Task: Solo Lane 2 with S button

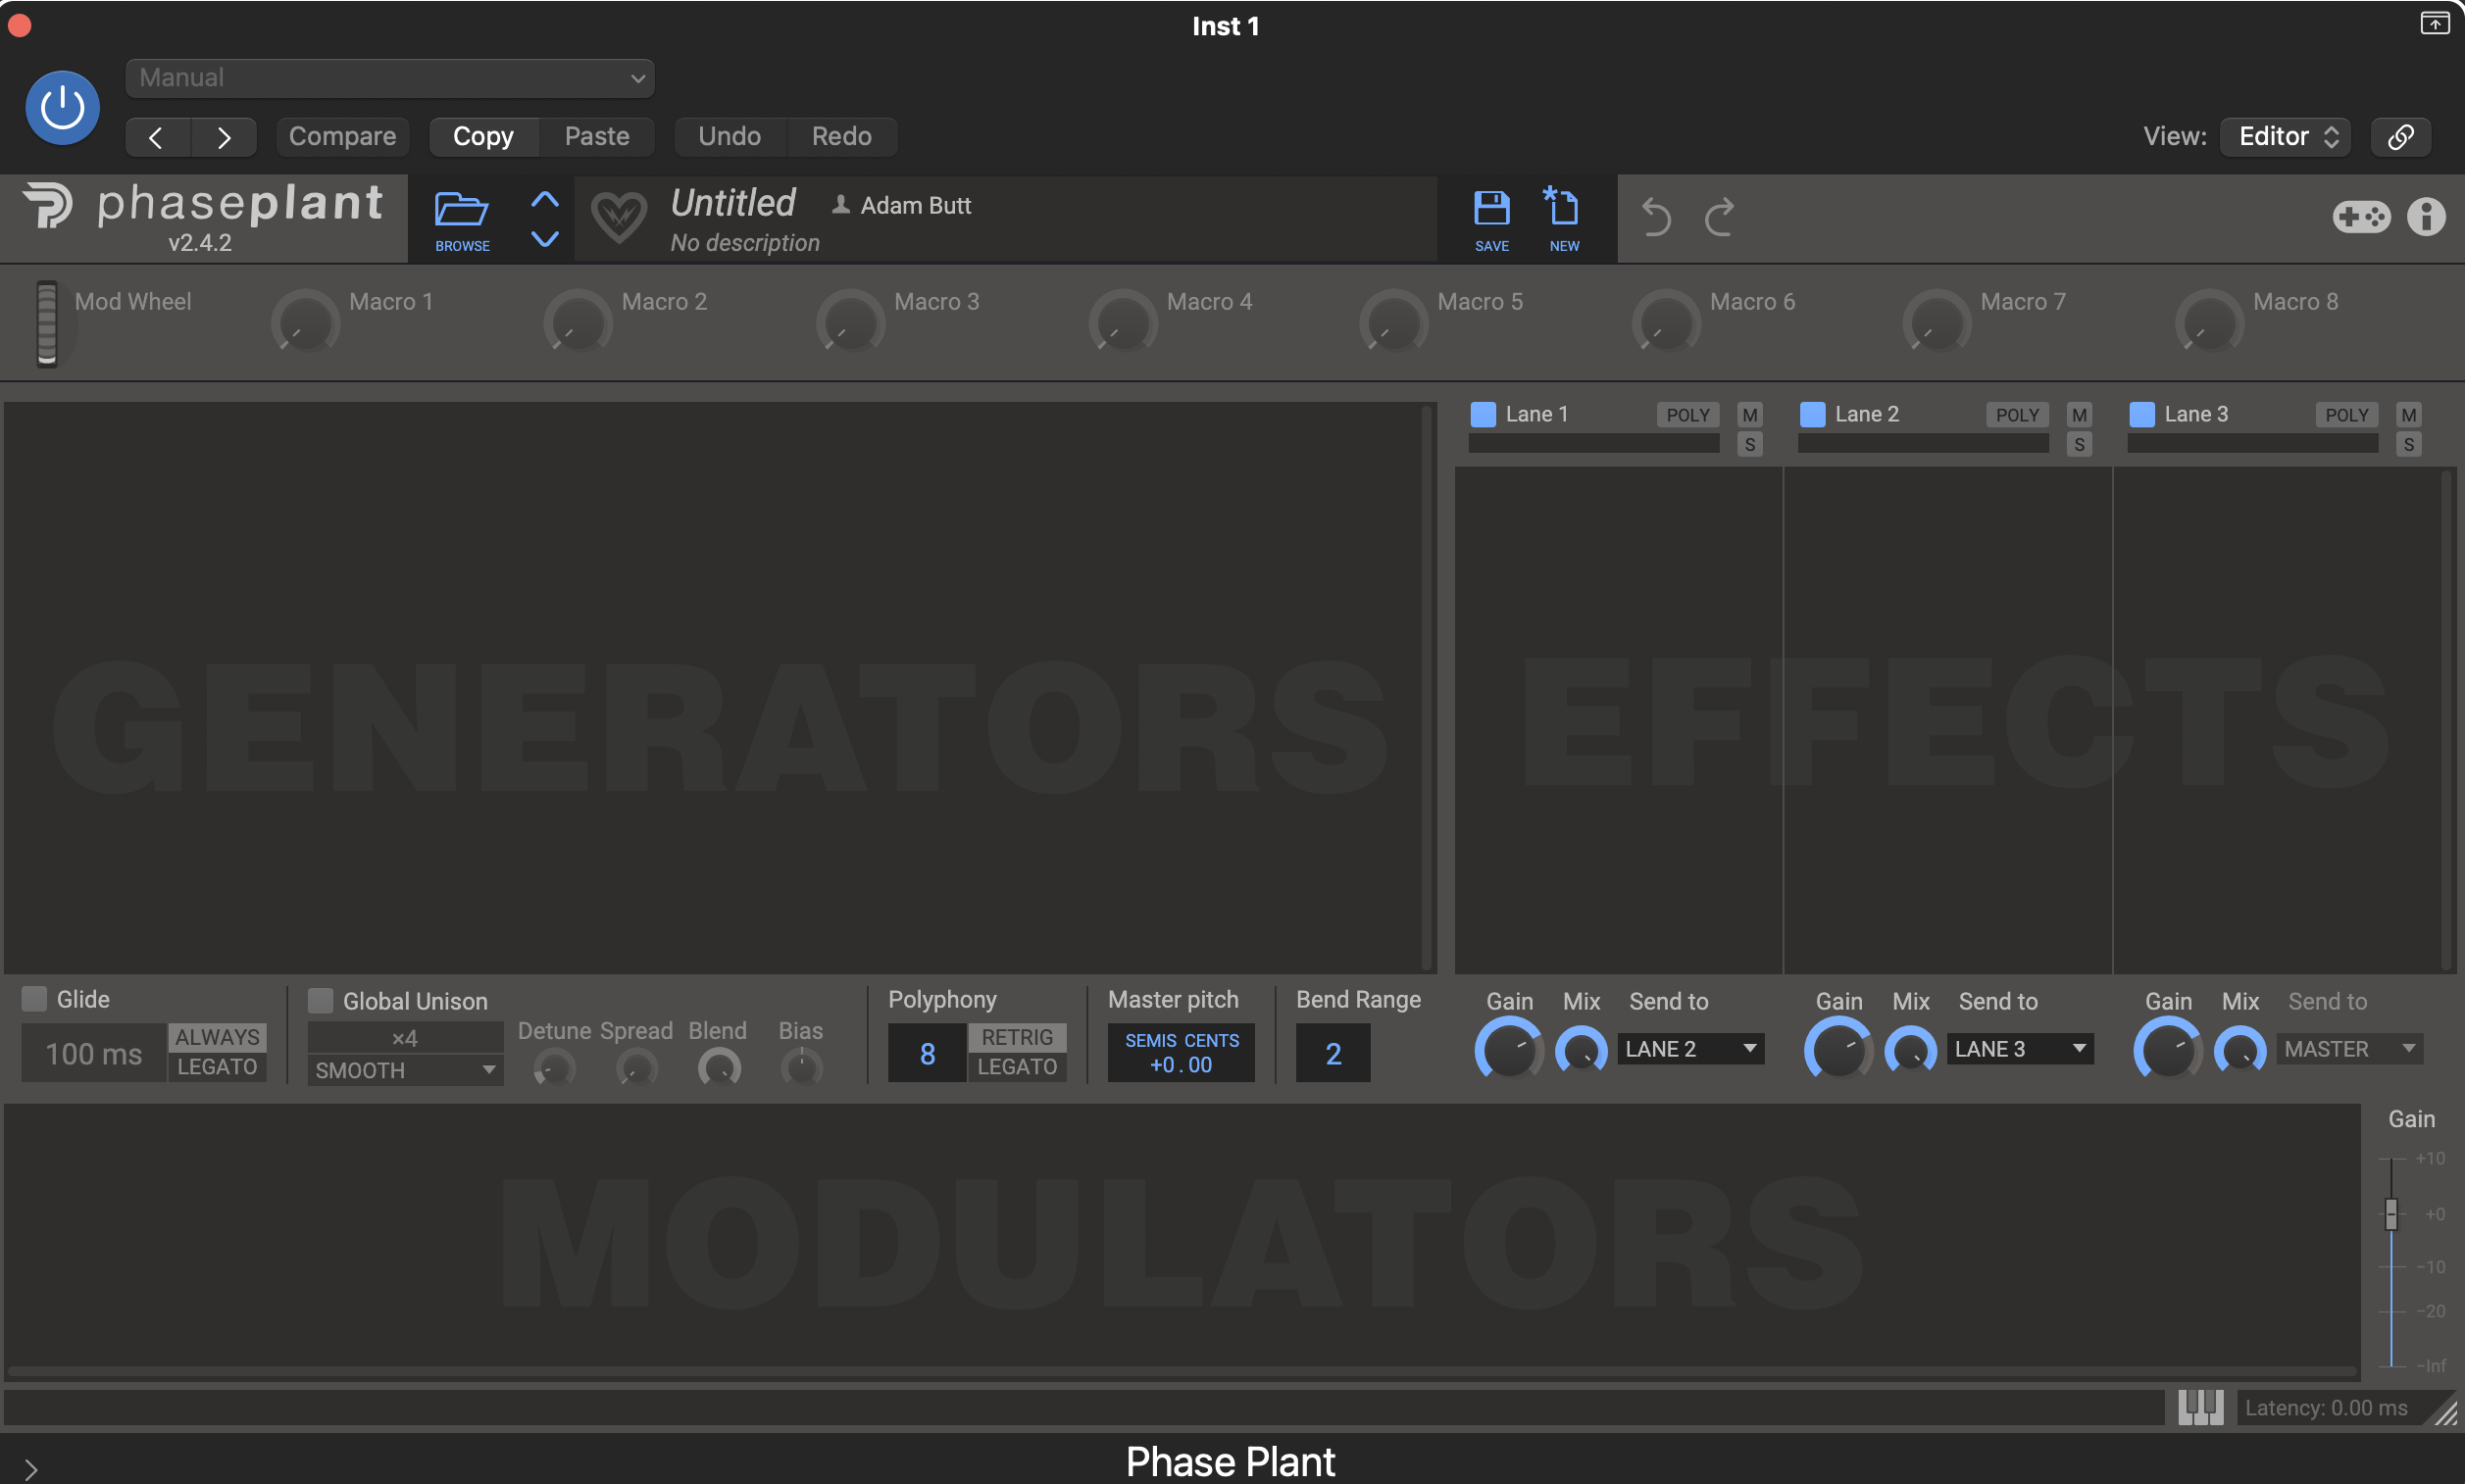Action: pyautogui.click(x=2079, y=444)
